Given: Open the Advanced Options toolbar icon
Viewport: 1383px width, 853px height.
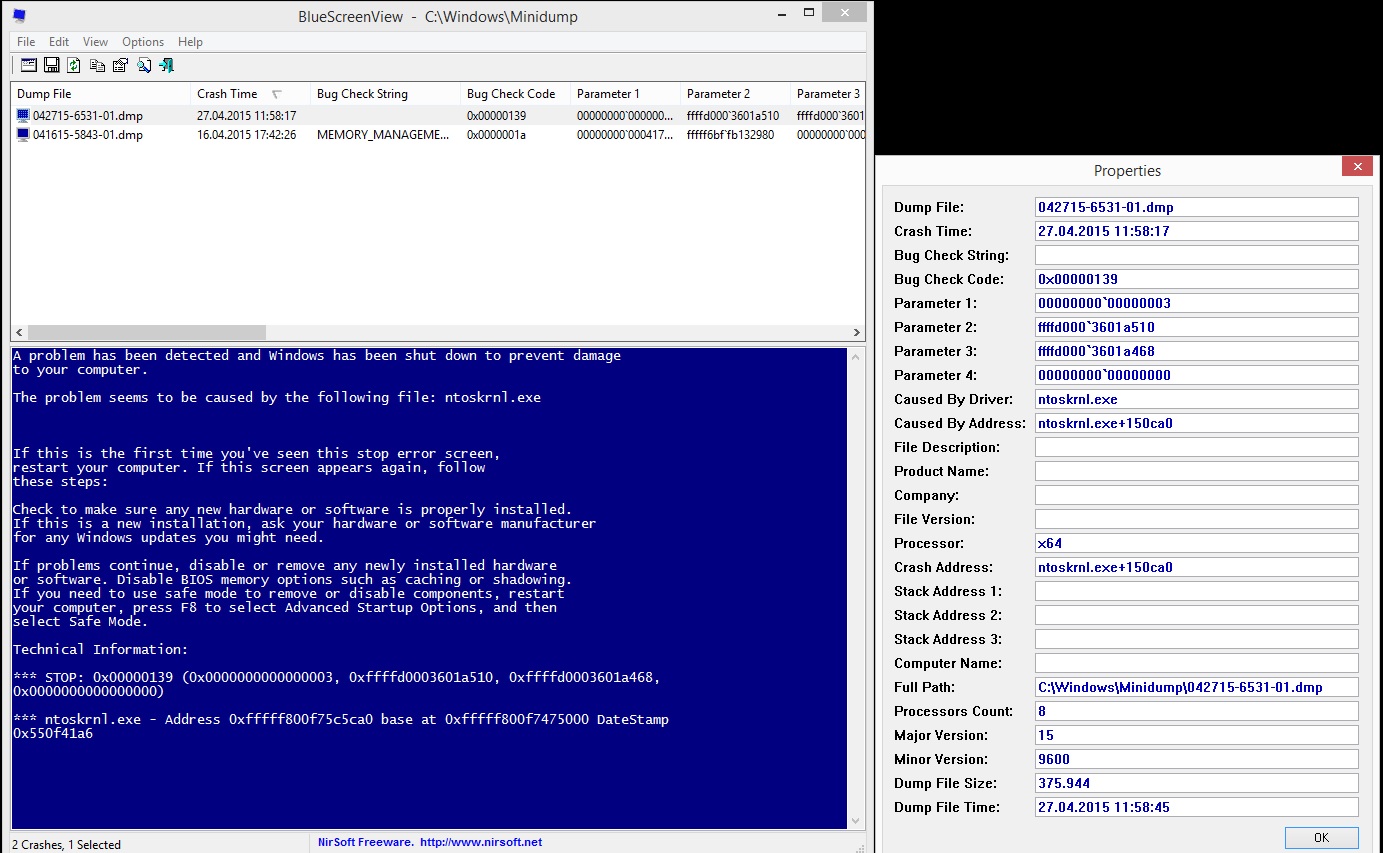Looking at the screenshot, I should click(28, 65).
